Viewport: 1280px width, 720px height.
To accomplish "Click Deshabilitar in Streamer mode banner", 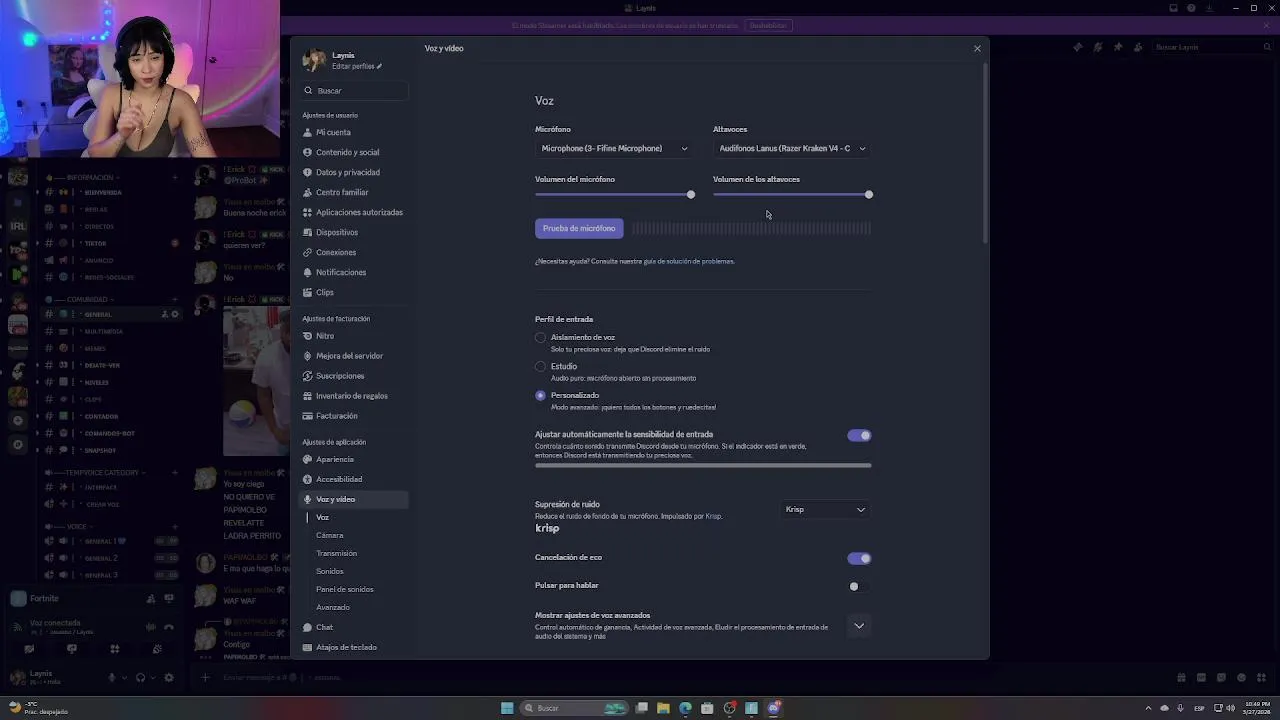I will coord(768,25).
